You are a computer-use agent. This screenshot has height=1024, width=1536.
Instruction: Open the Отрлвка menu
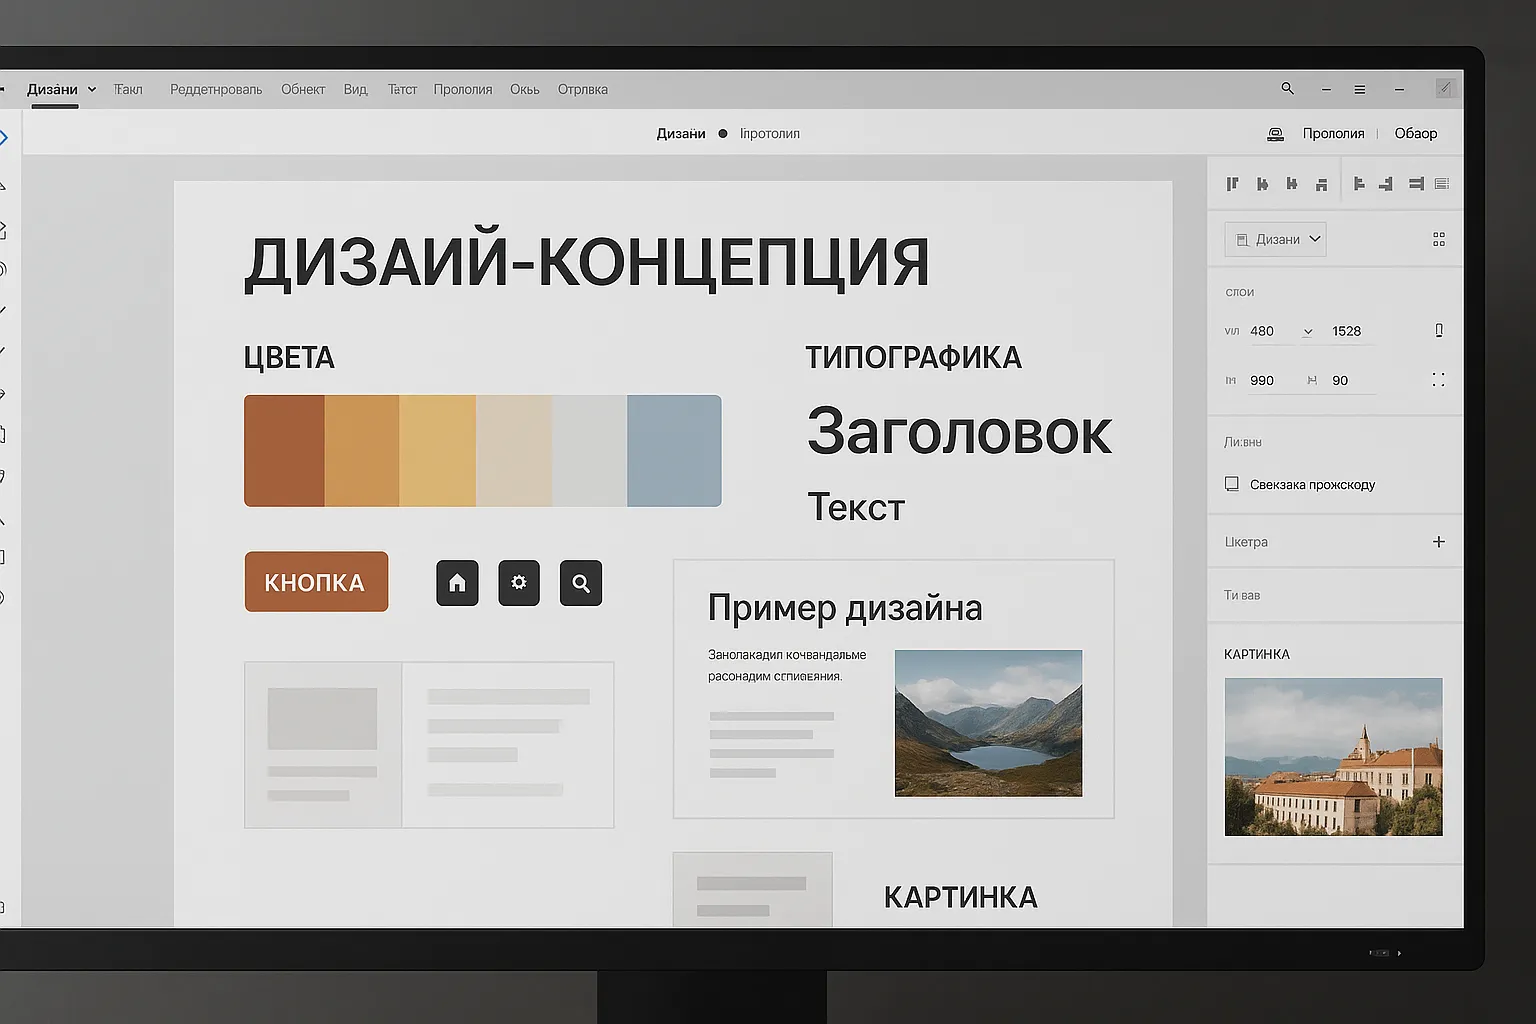(583, 90)
